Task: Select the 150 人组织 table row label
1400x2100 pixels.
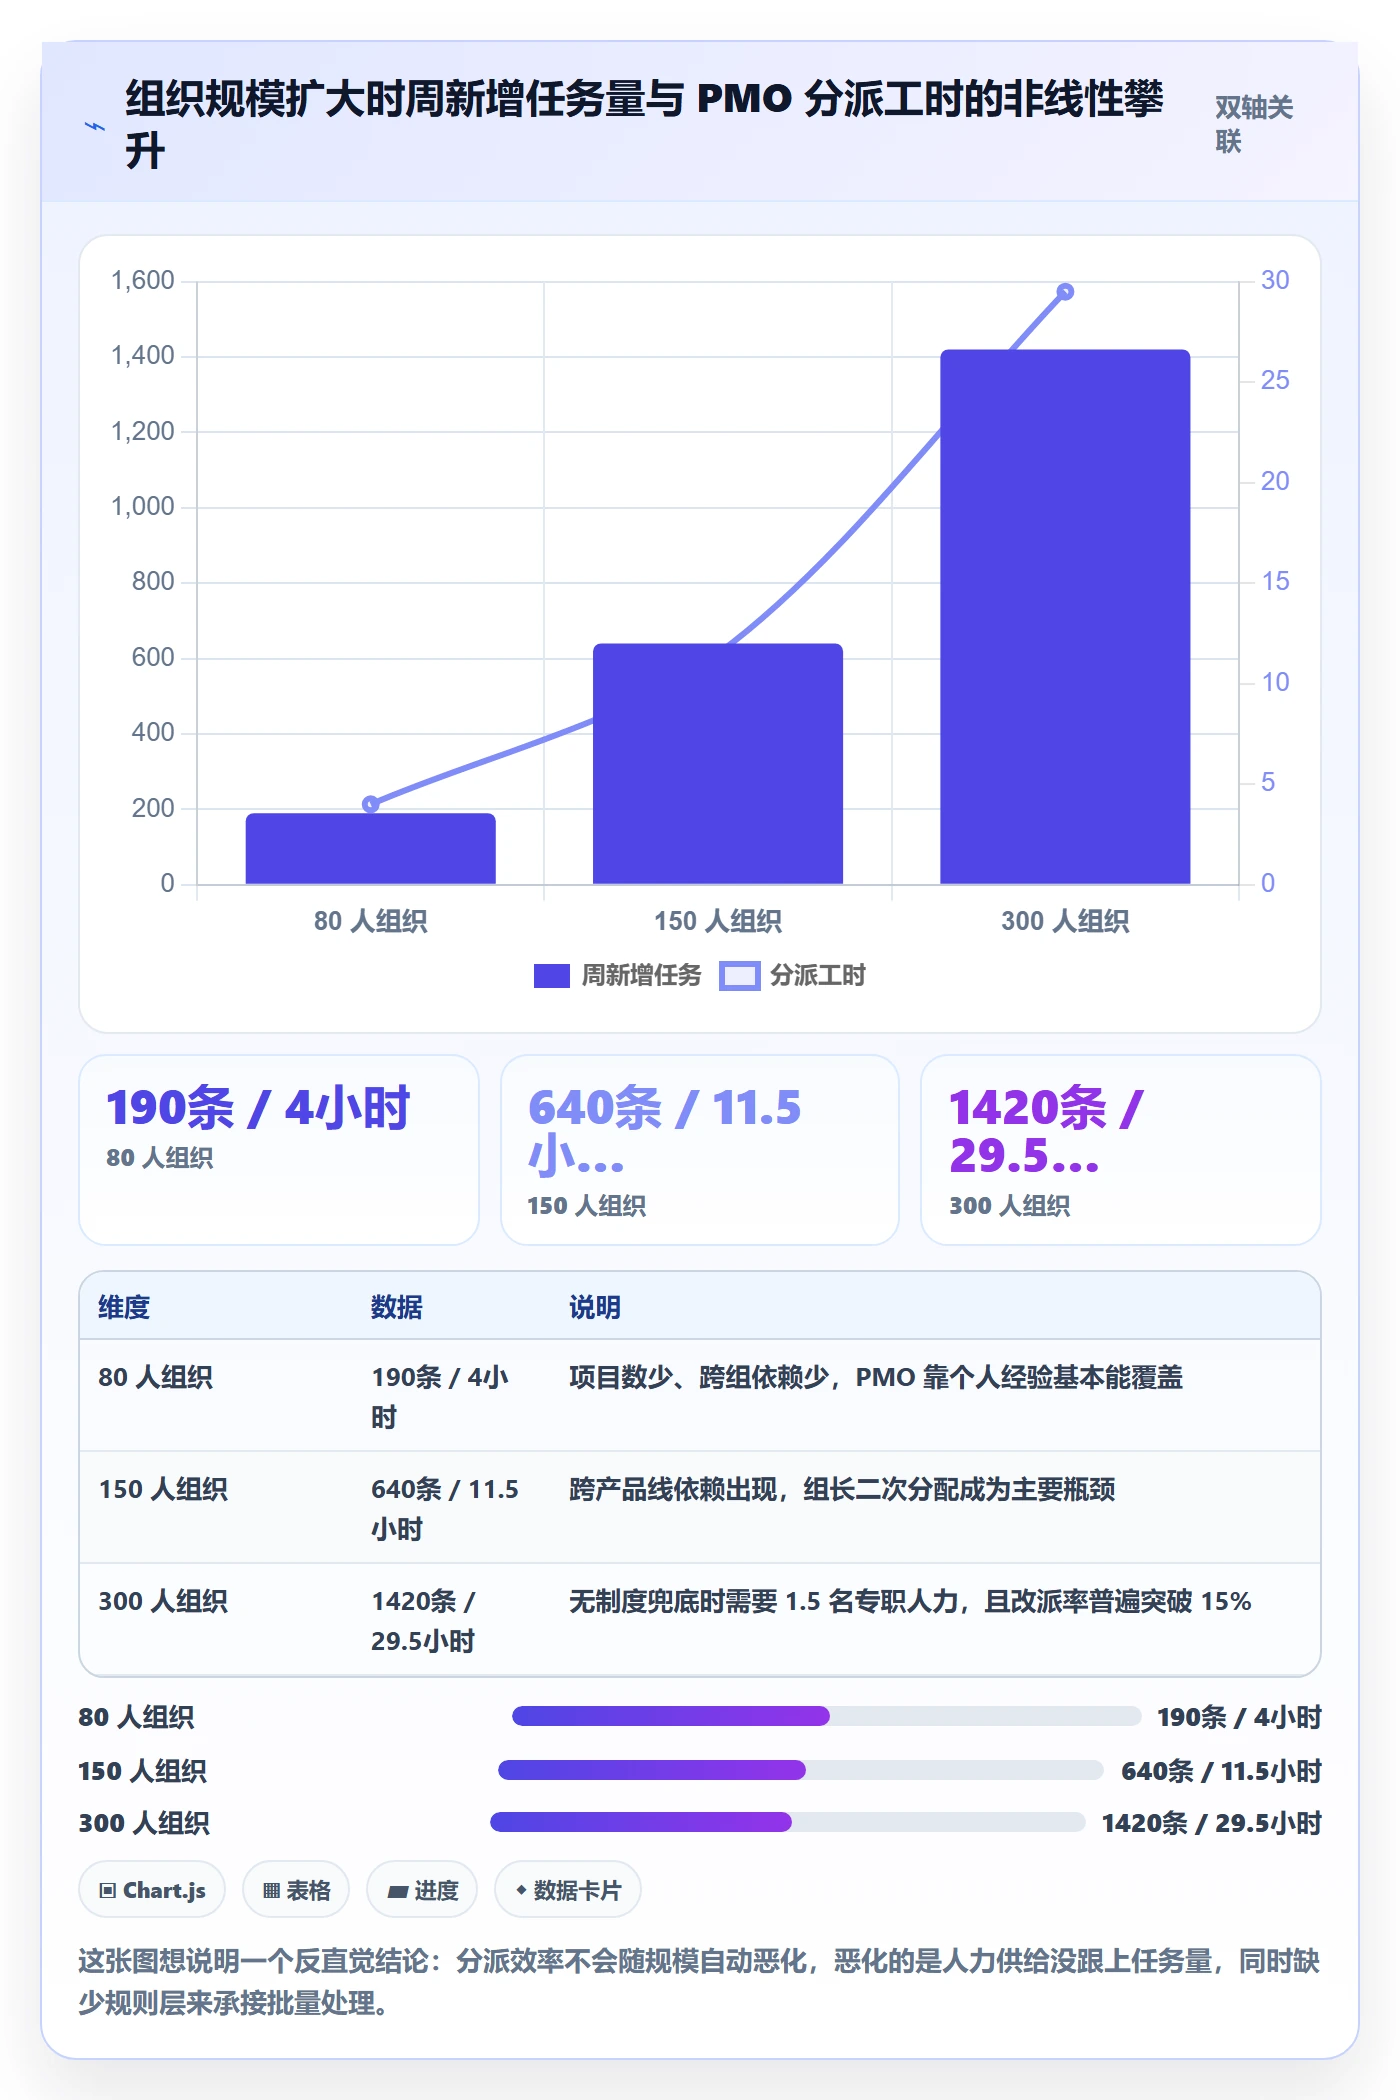Action: (163, 1489)
